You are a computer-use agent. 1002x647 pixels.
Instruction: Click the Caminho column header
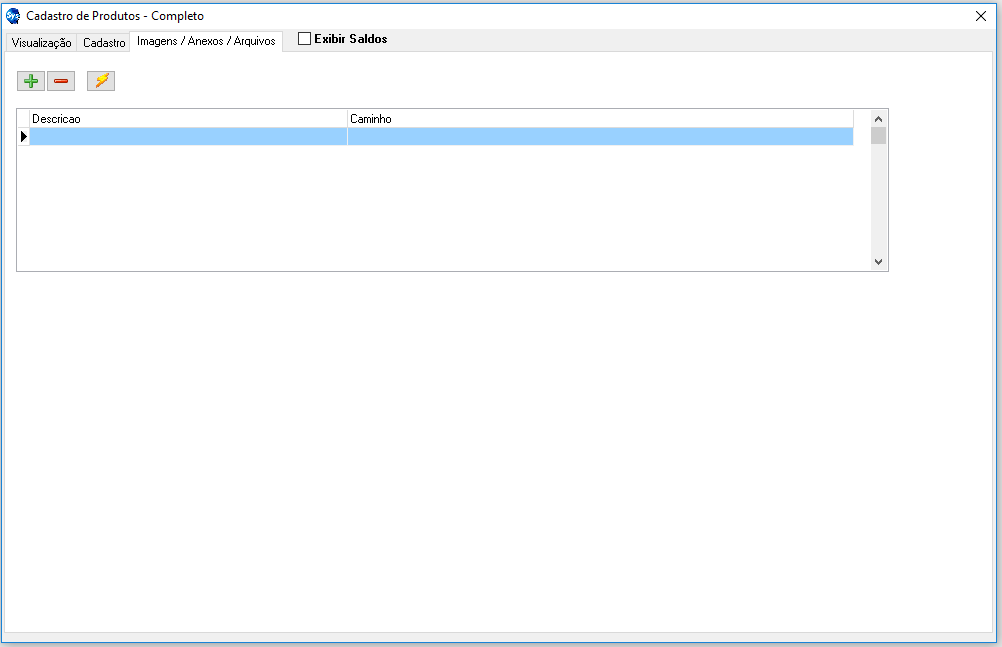[x=600, y=119]
